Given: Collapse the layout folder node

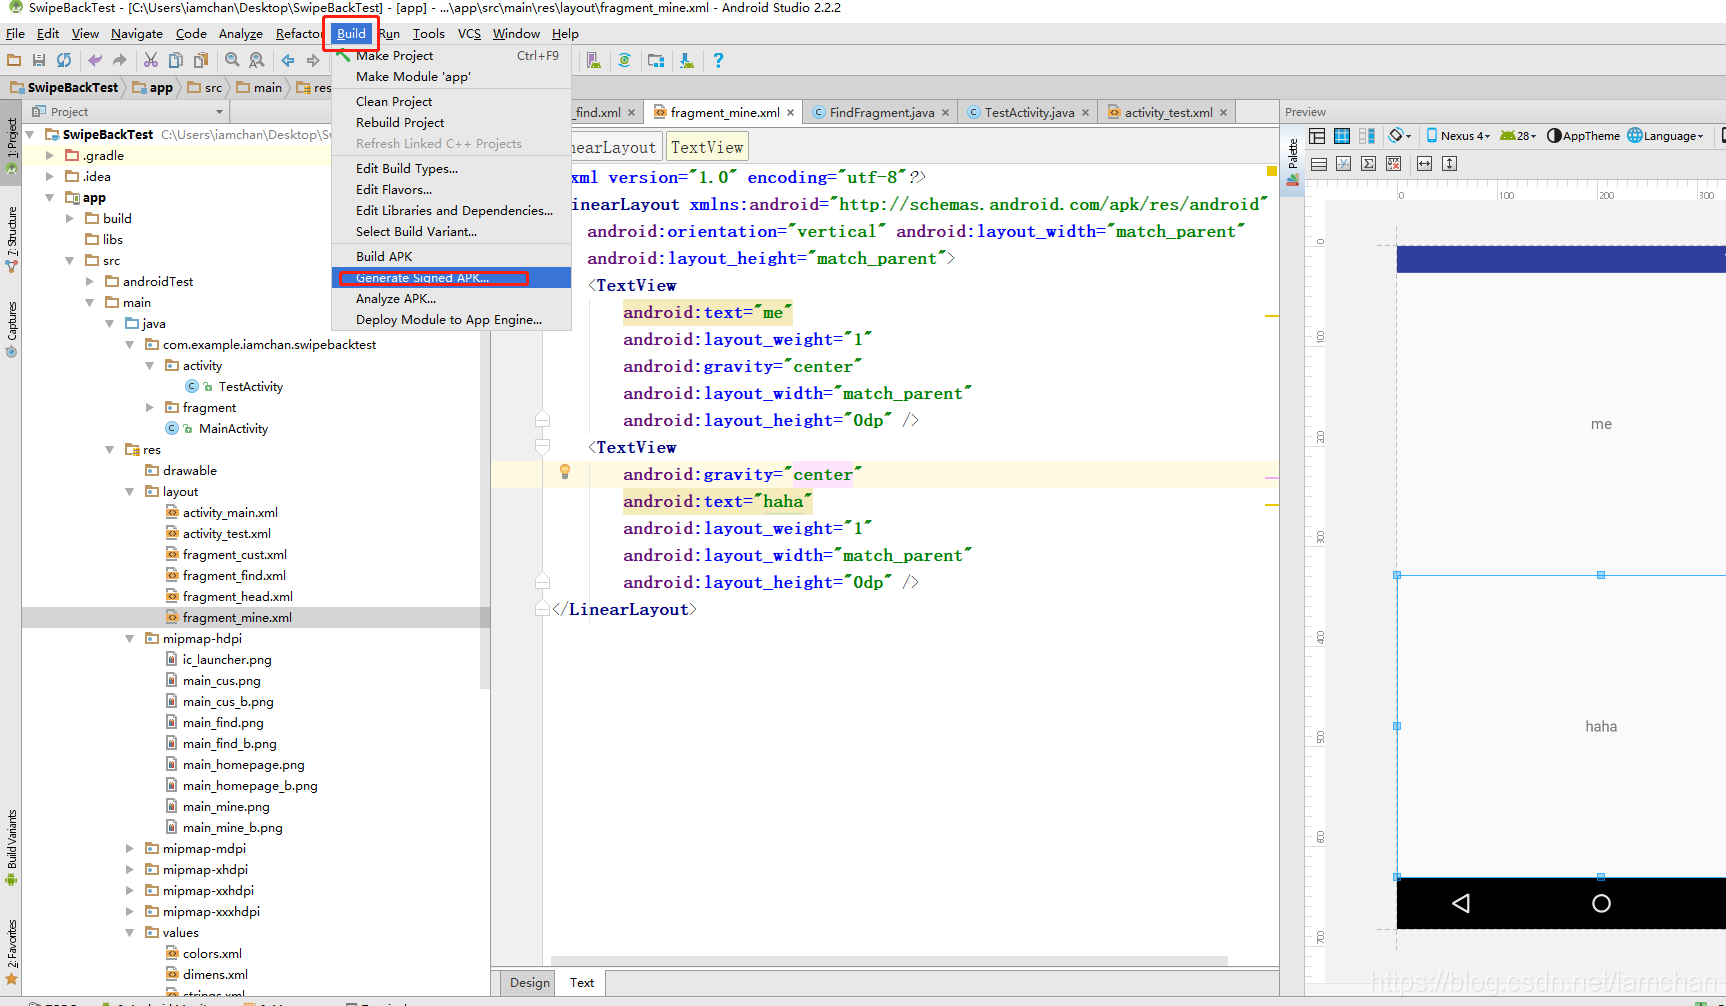Looking at the screenshot, I should [130, 492].
